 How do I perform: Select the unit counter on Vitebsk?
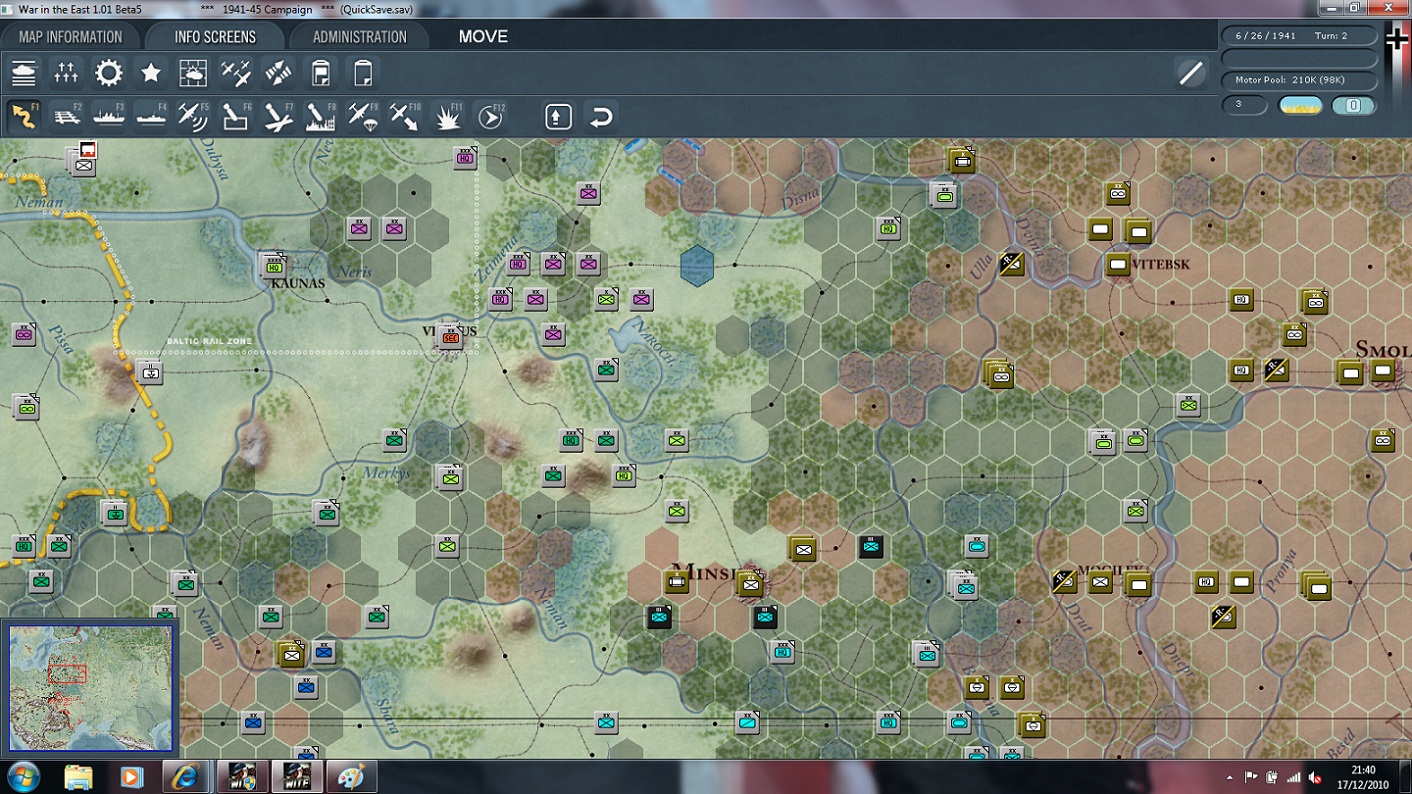[1118, 265]
